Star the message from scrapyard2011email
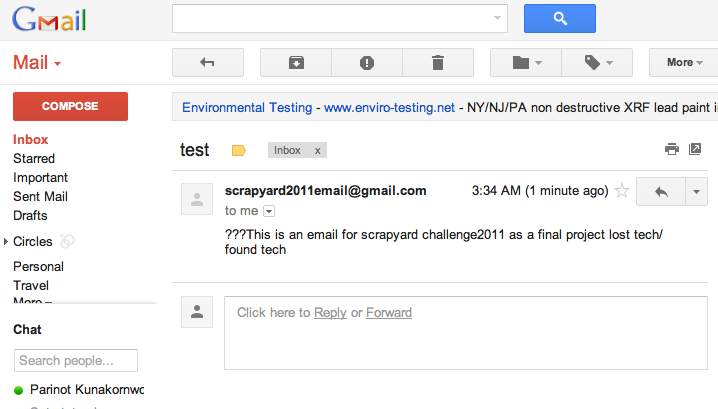 (622, 191)
